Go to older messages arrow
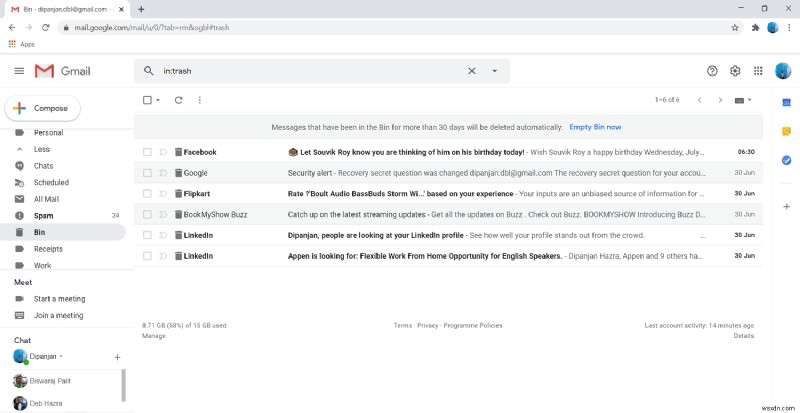The image size is (800, 413). tap(720, 100)
